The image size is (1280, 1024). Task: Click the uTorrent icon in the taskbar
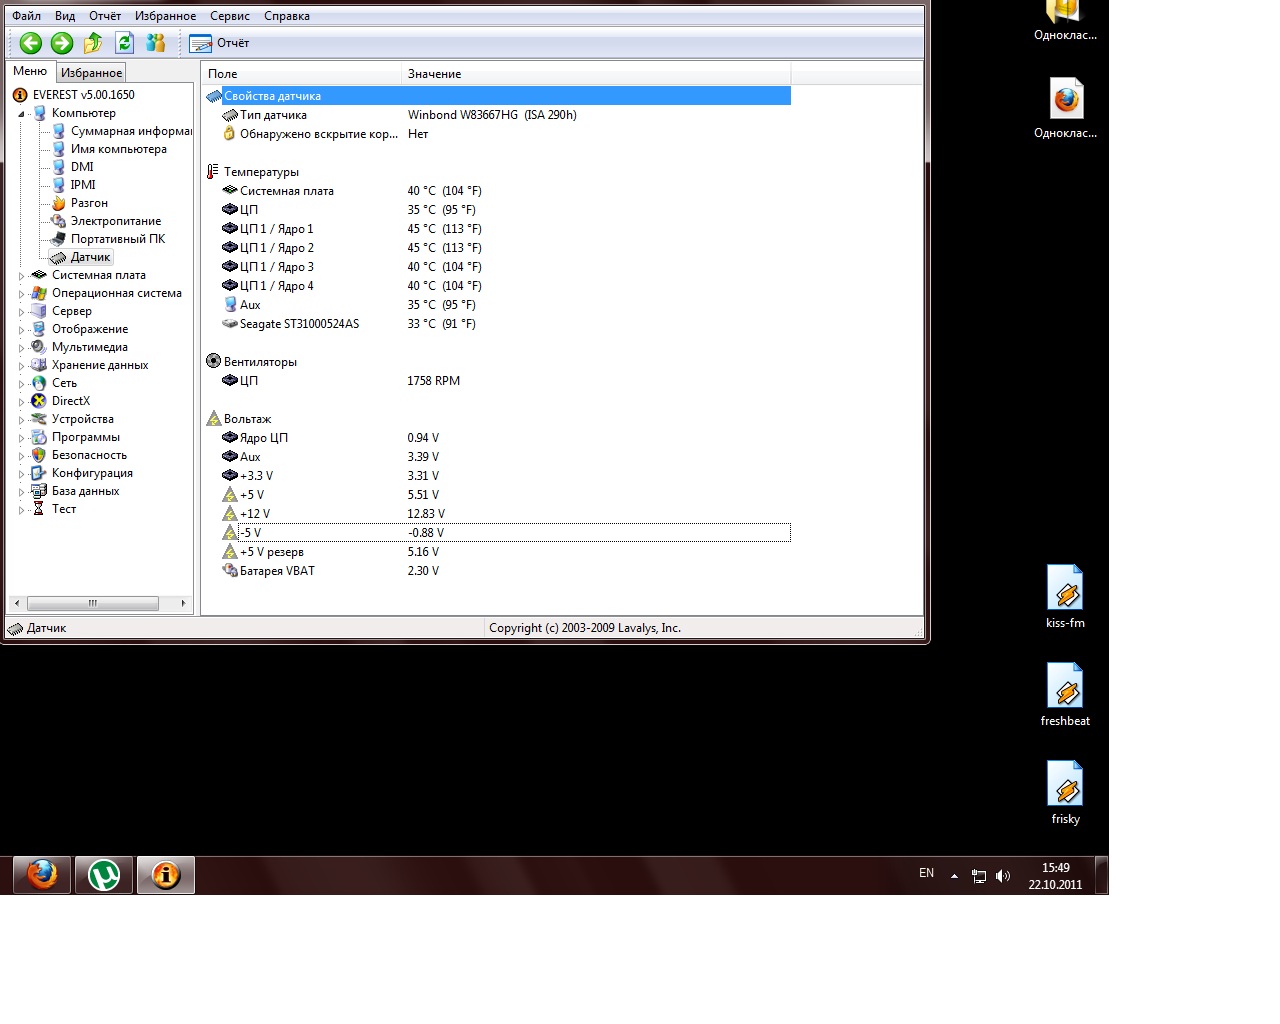tap(104, 875)
